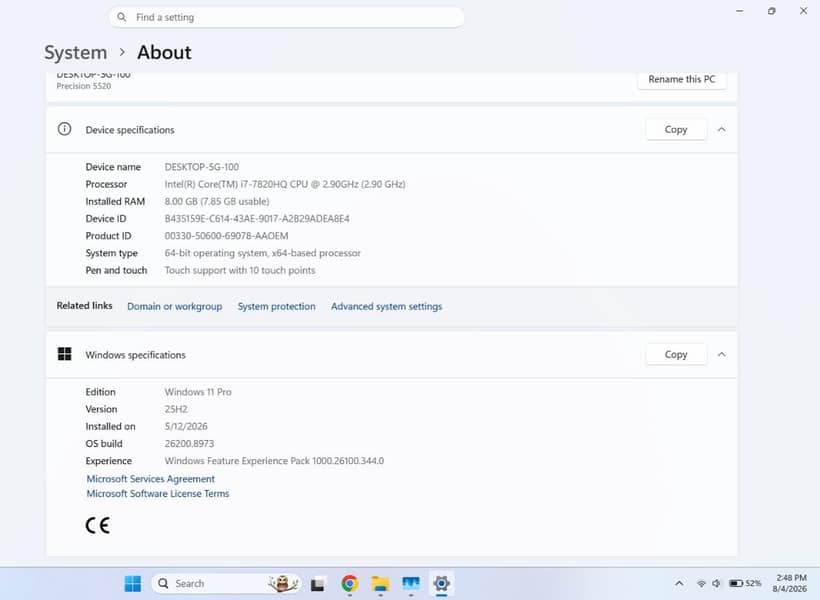The width and height of the screenshot is (820, 600).
Task: Click the magnifier icon in Find a setting
Action: 121,17
